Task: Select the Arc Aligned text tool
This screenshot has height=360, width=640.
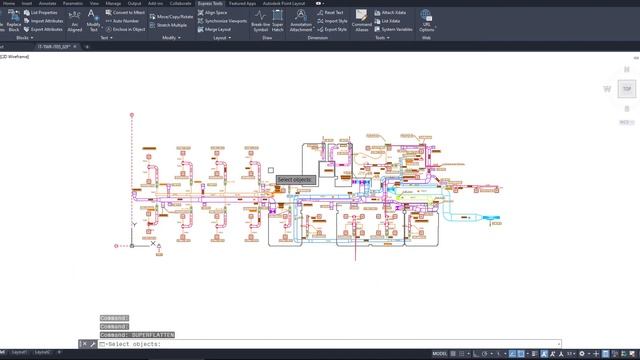Action: click(75, 21)
